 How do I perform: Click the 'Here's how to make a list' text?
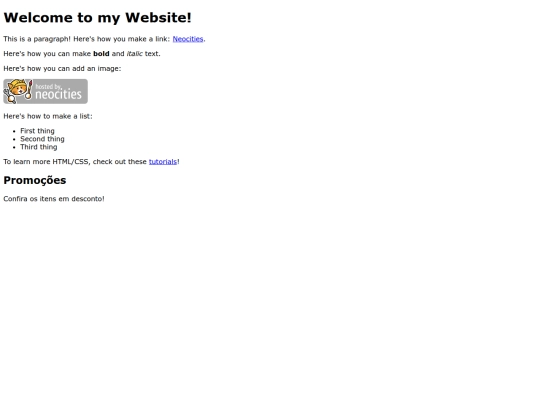point(48,116)
